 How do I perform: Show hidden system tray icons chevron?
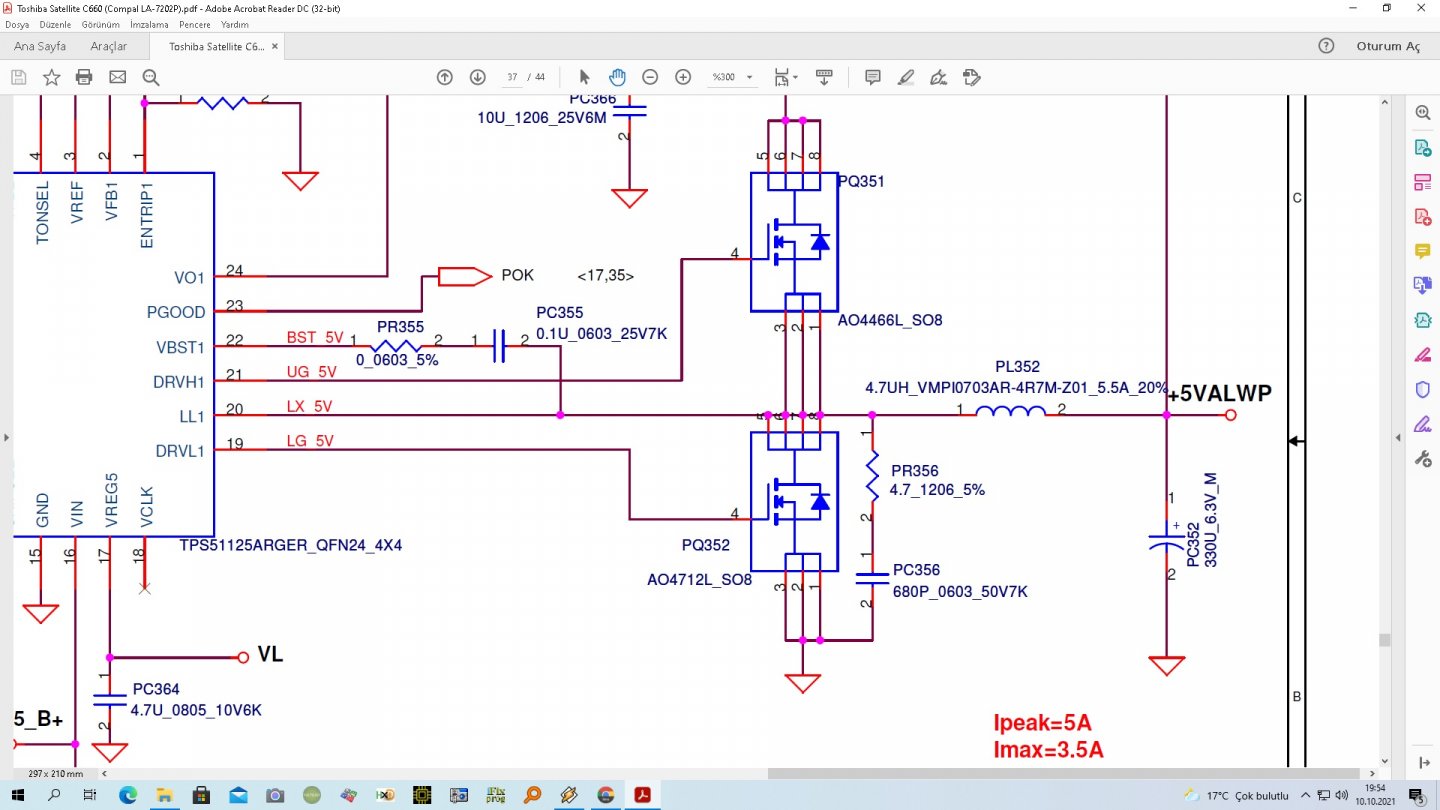[1306, 795]
